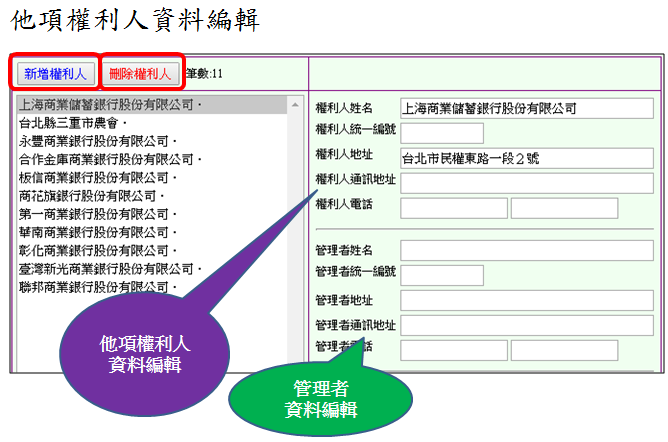
Task: Select 聯邦商業銀行股份有限公司 row
Action: click(152, 287)
